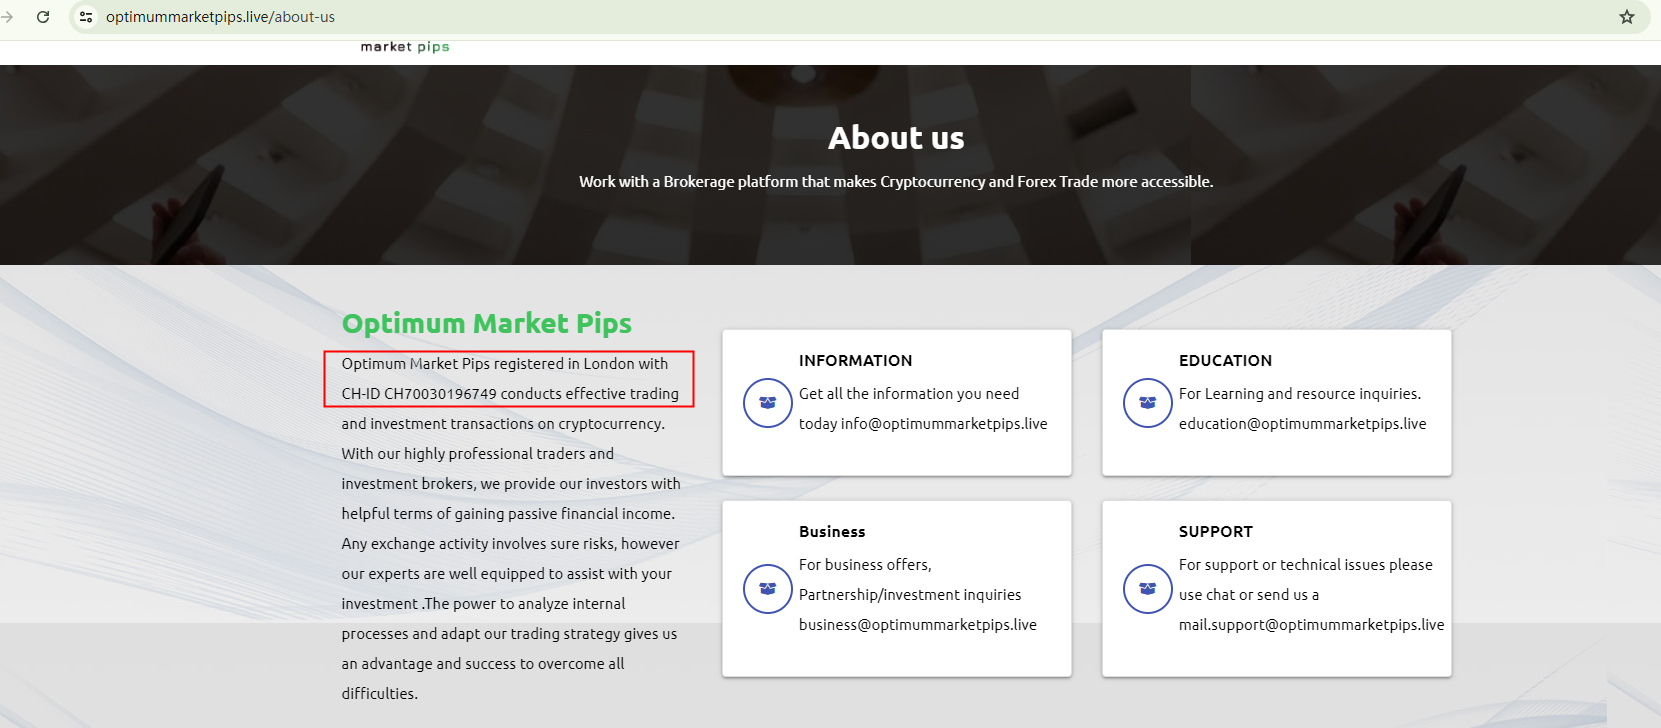Screen dimensions: 1661x728
Task: Click the SUPPORT card heading
Action: (x=1215, y=532)
